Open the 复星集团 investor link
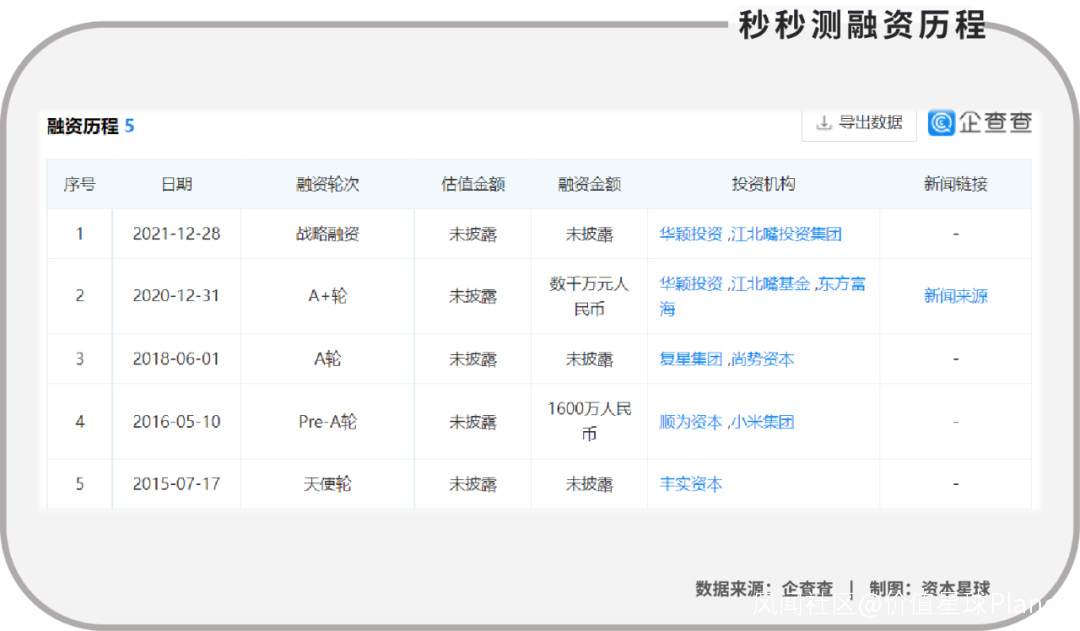 click(690, 359)
